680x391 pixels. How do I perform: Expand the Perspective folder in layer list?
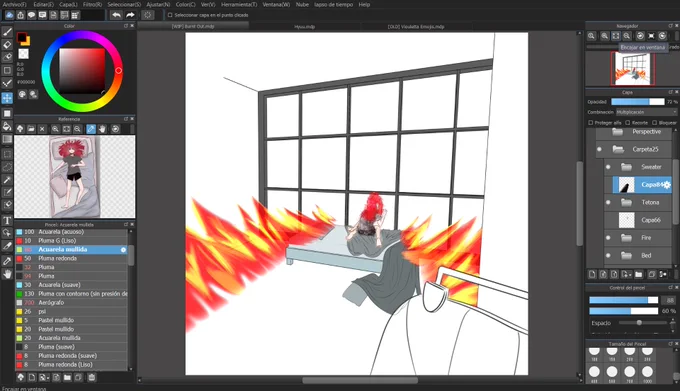618,131
